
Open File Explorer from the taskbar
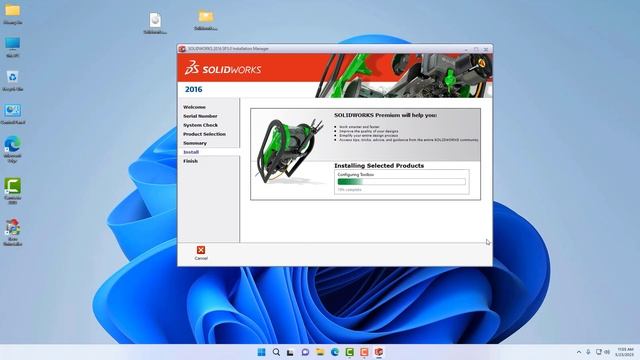coord(320,352)
